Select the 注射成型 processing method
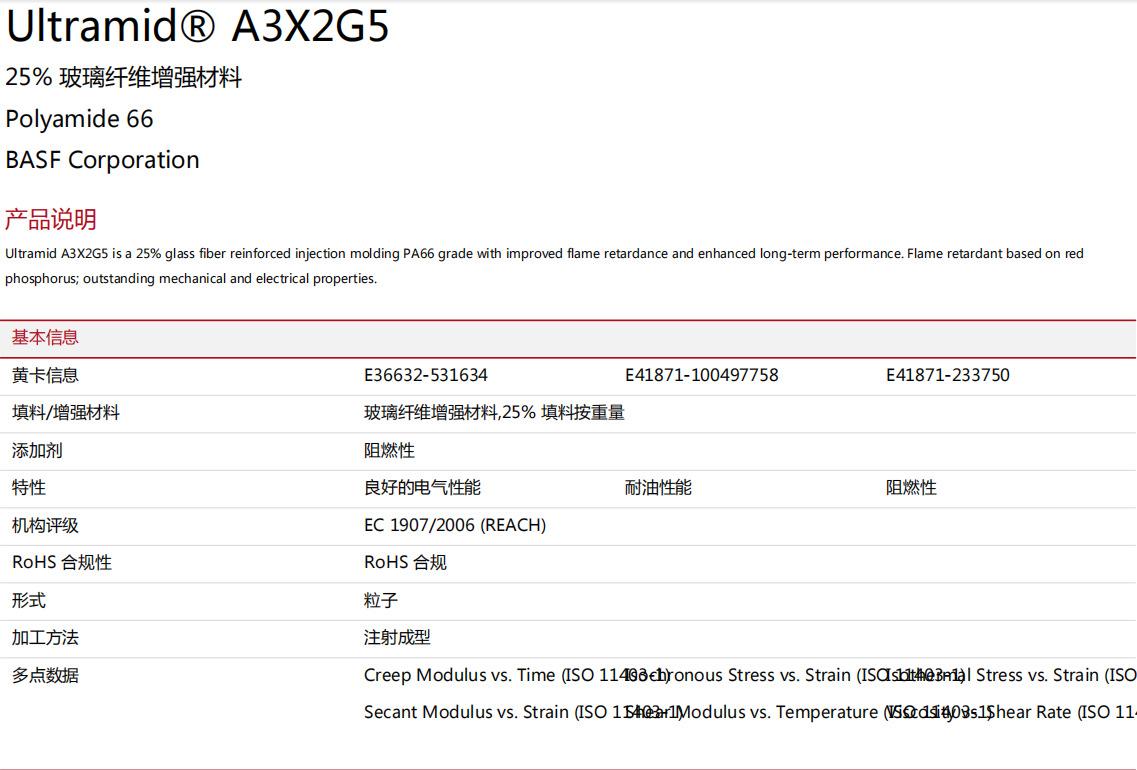This screenshot has height=770, width=1137. pyautogui.click(x=397, y=637)
